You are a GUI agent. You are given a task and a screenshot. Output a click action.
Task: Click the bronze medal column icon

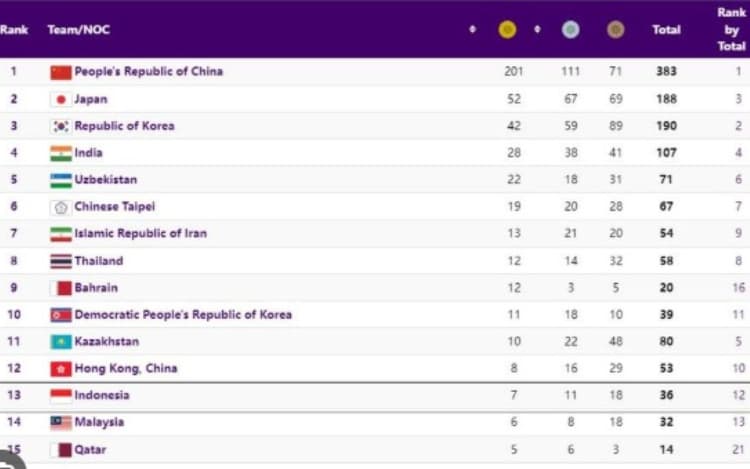point(615,30)
